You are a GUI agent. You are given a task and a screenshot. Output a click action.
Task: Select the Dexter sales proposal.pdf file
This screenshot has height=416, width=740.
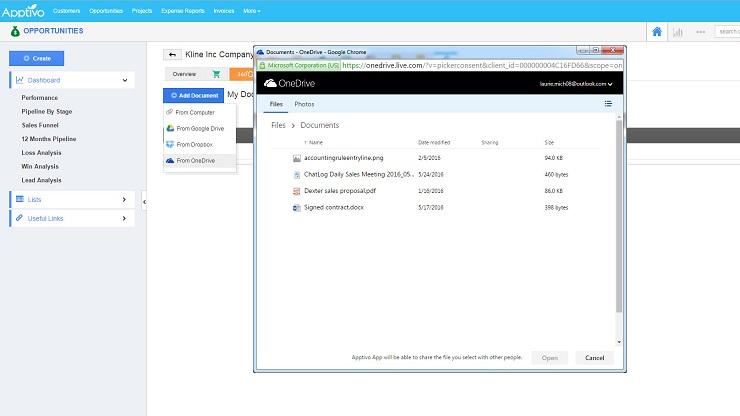tap(340, 191)
